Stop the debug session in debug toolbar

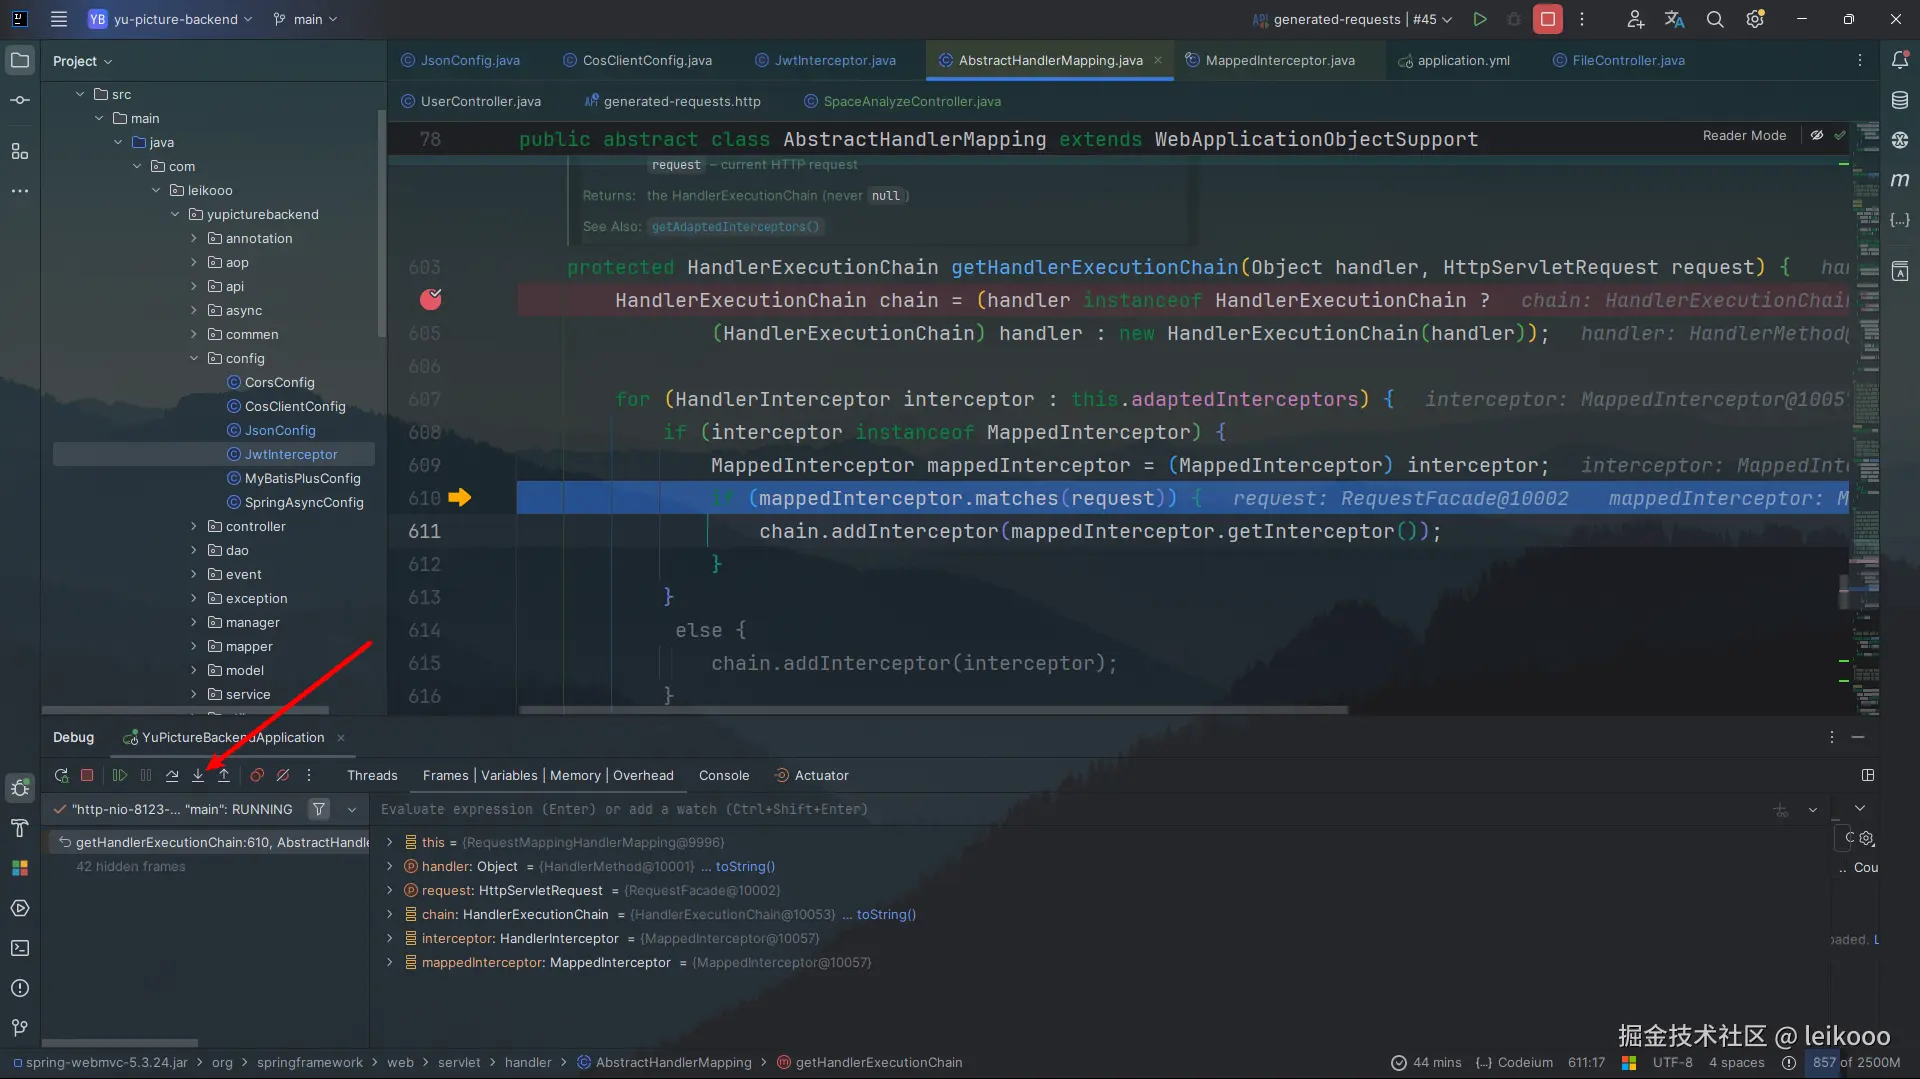[87, 775]
